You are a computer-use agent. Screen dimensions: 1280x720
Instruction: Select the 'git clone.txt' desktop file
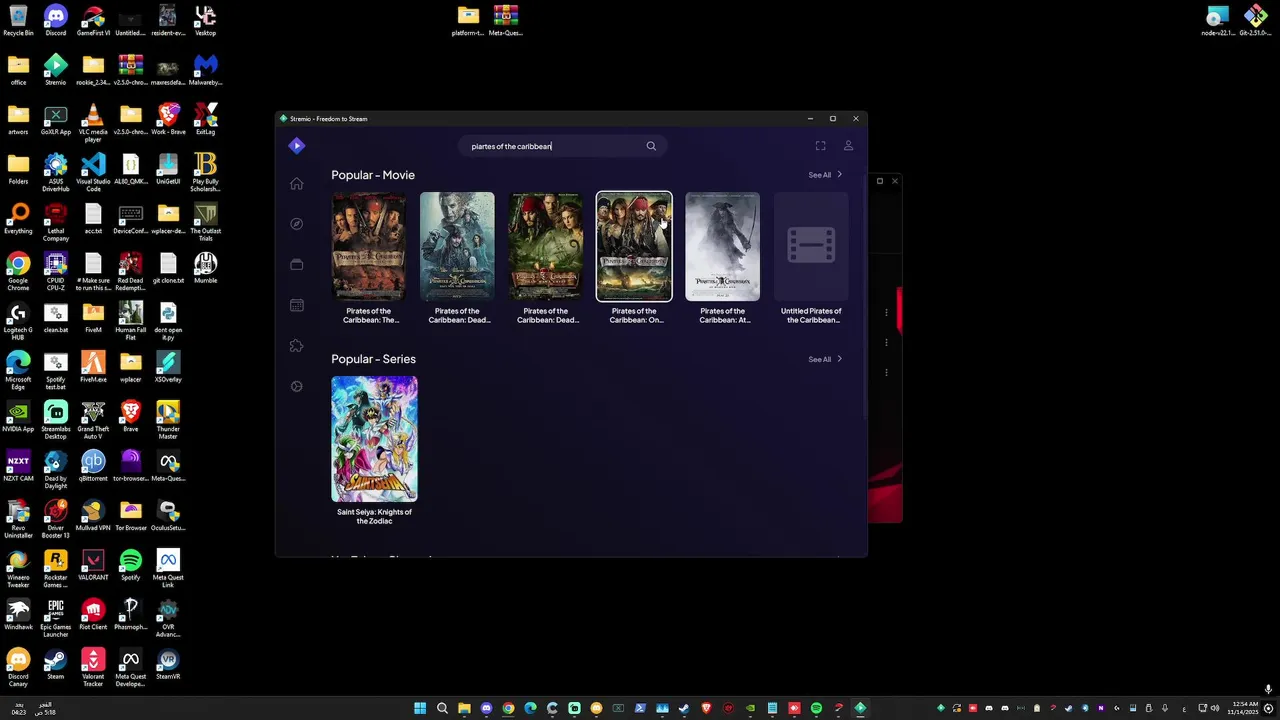click(168, 267)
